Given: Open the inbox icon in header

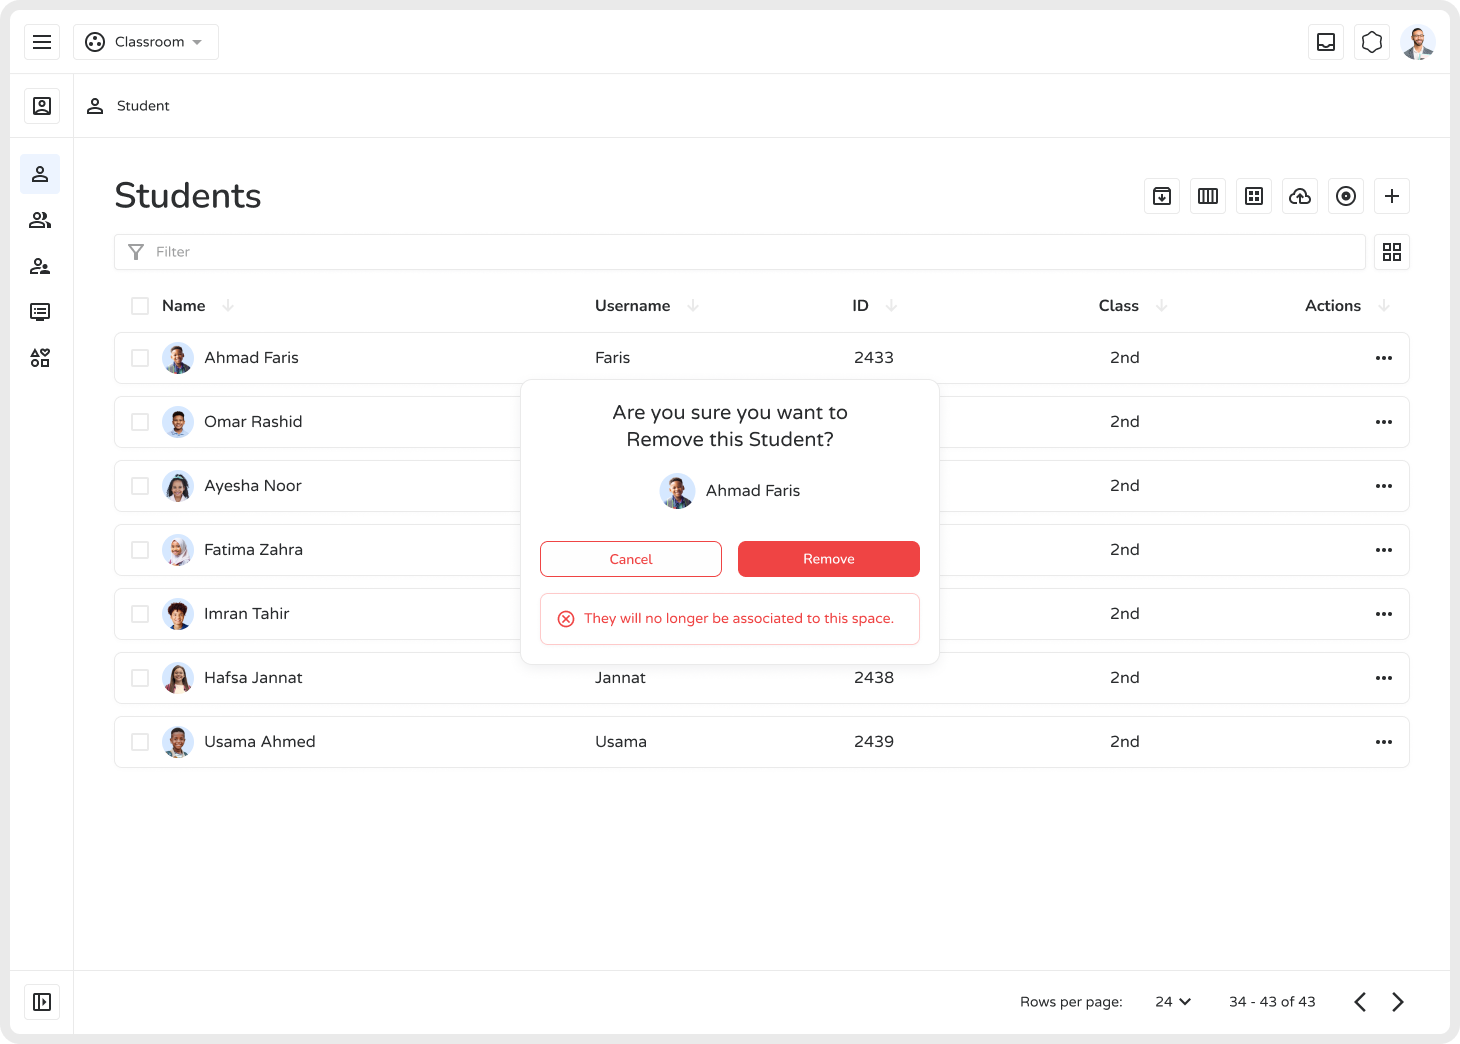Looking at the screenshot, I should [x=1326, y=42].
